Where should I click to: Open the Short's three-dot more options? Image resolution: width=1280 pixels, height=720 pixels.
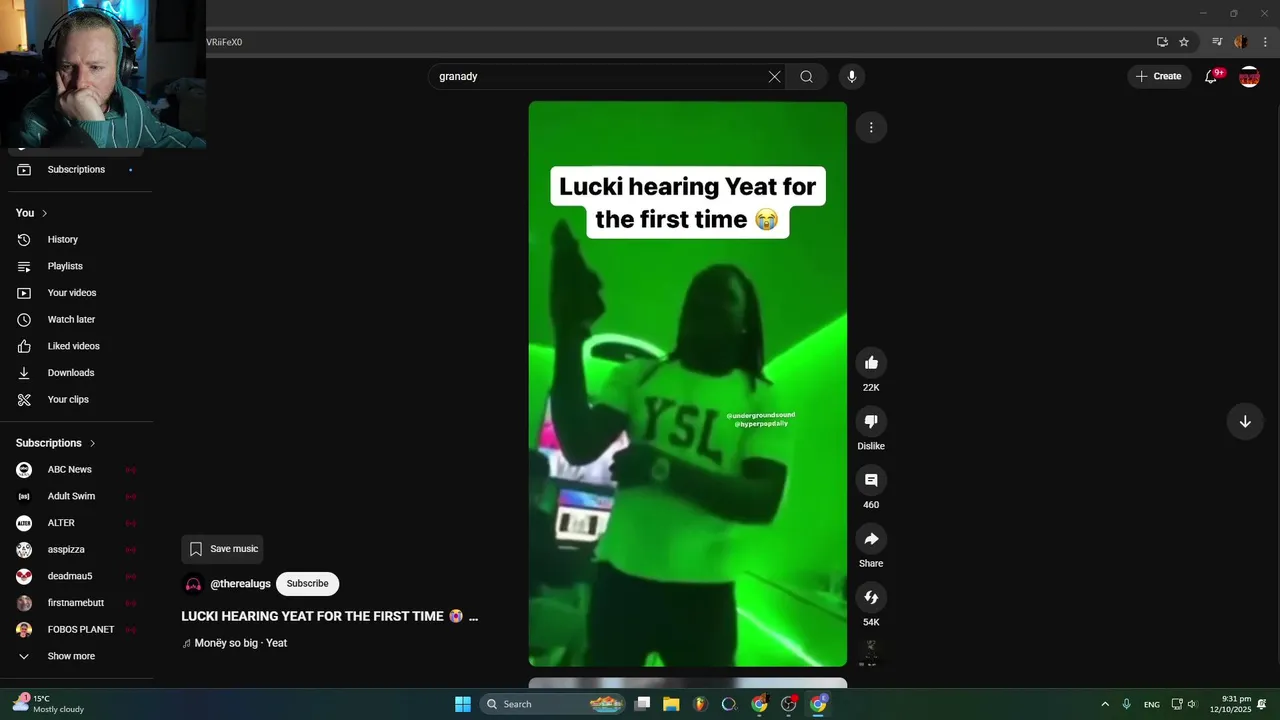coord(871,127)
